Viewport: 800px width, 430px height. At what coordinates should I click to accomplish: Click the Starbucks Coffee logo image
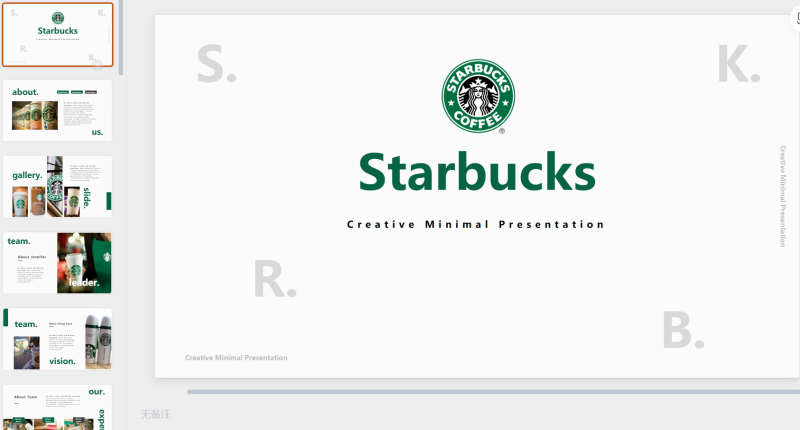[478, 96]
